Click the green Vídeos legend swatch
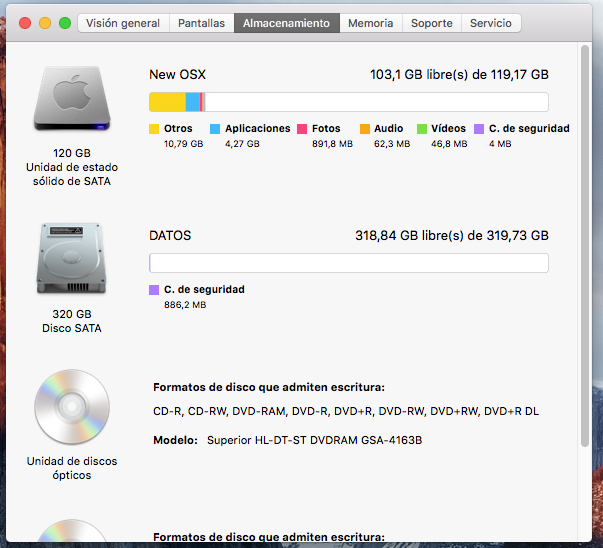 click(422, 129)
